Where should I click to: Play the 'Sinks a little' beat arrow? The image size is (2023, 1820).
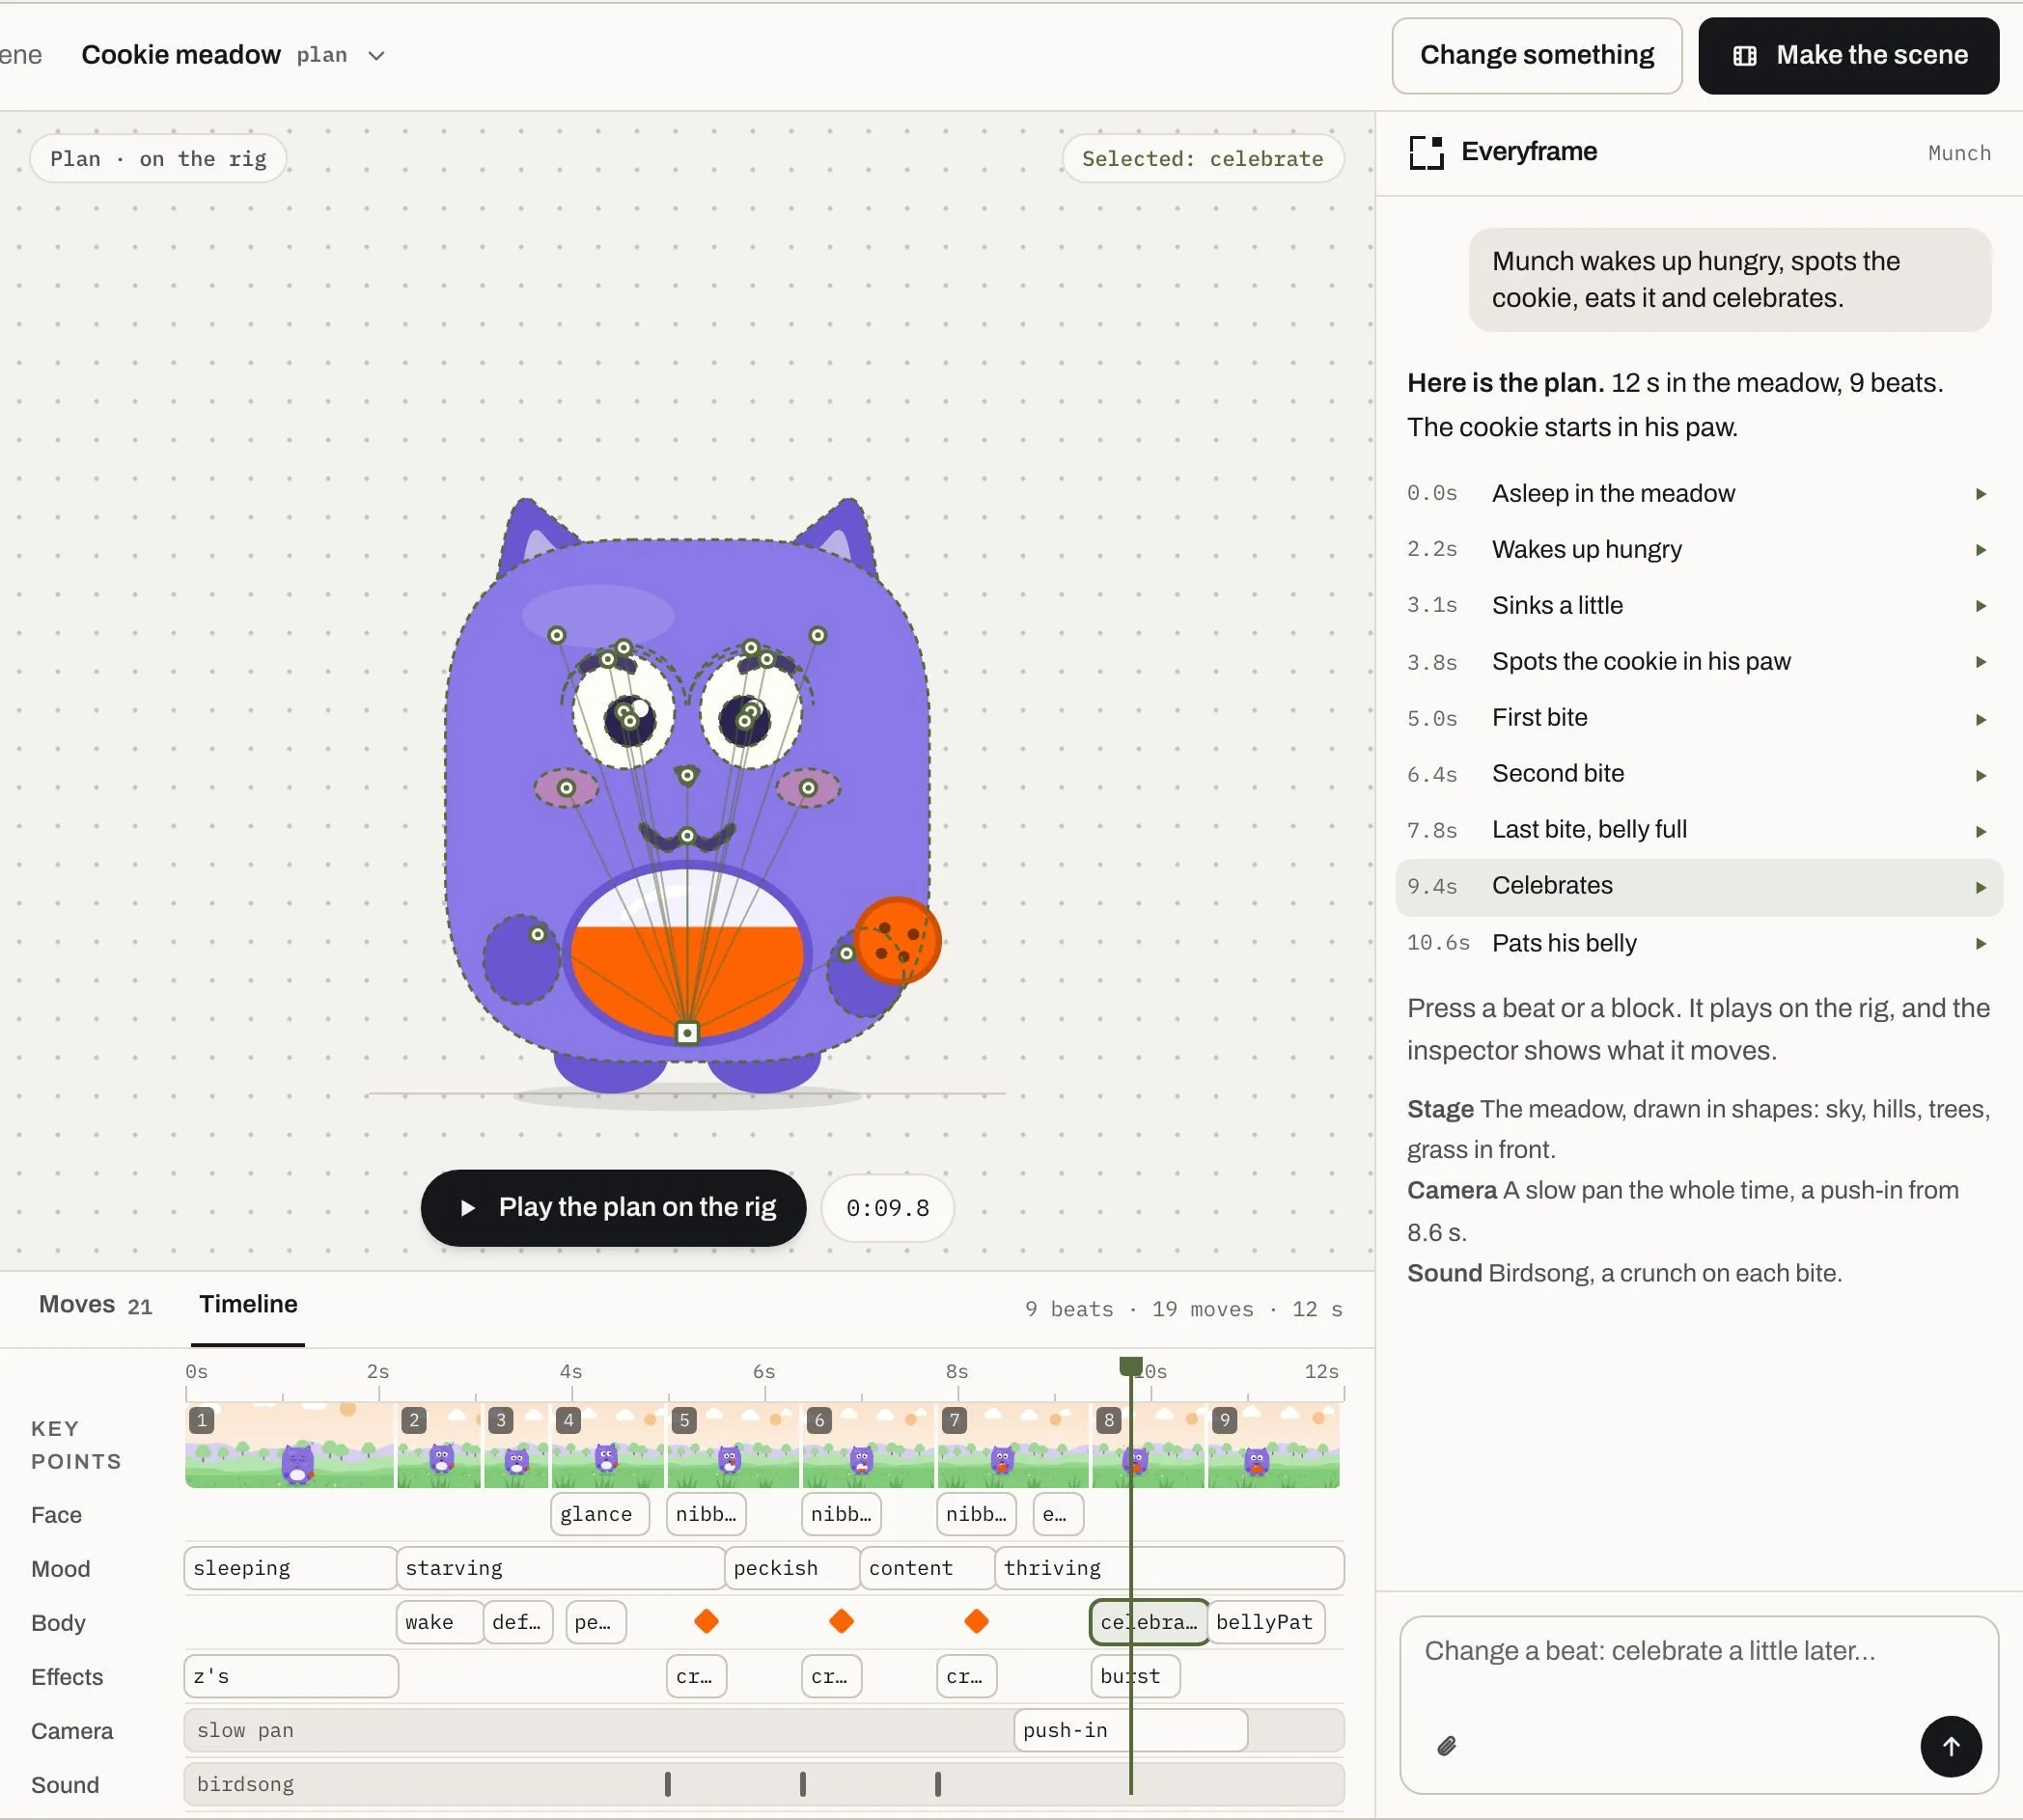[x=1980, y=606]
